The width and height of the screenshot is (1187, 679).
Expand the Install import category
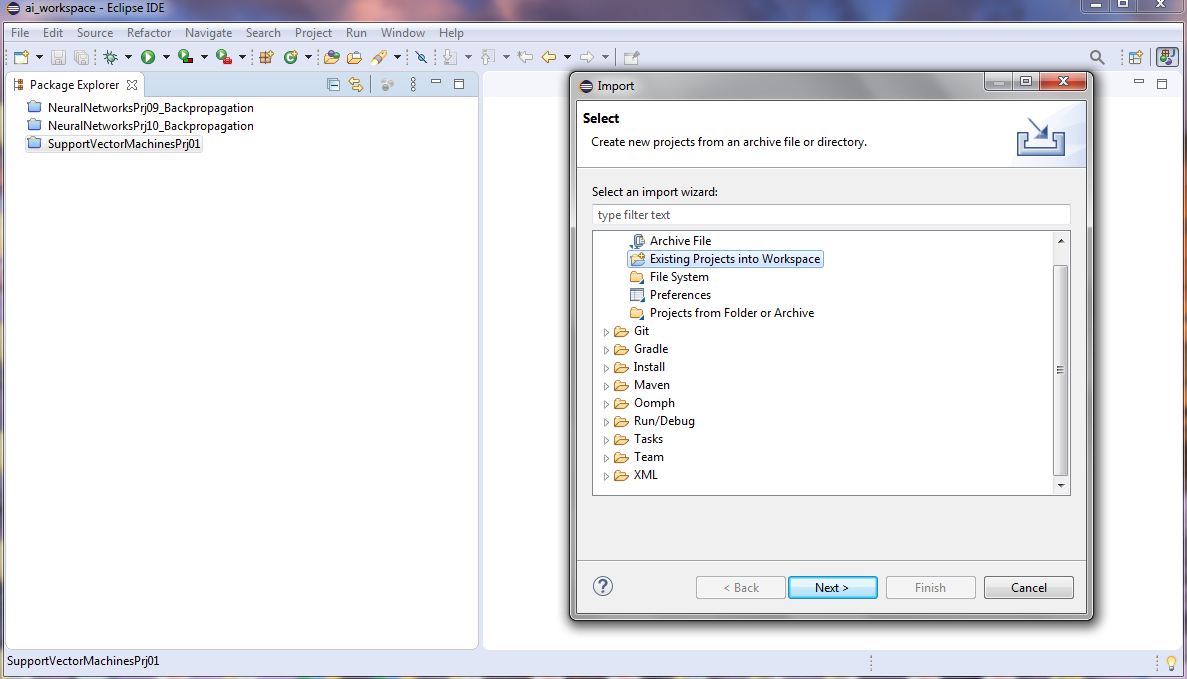pos(606,368)
